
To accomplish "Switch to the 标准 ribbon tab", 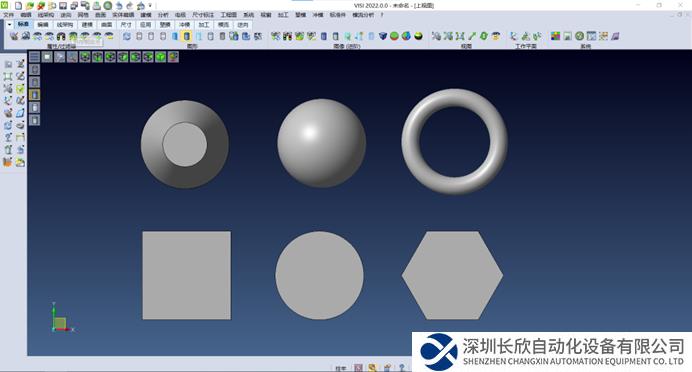I will [23, 25].
